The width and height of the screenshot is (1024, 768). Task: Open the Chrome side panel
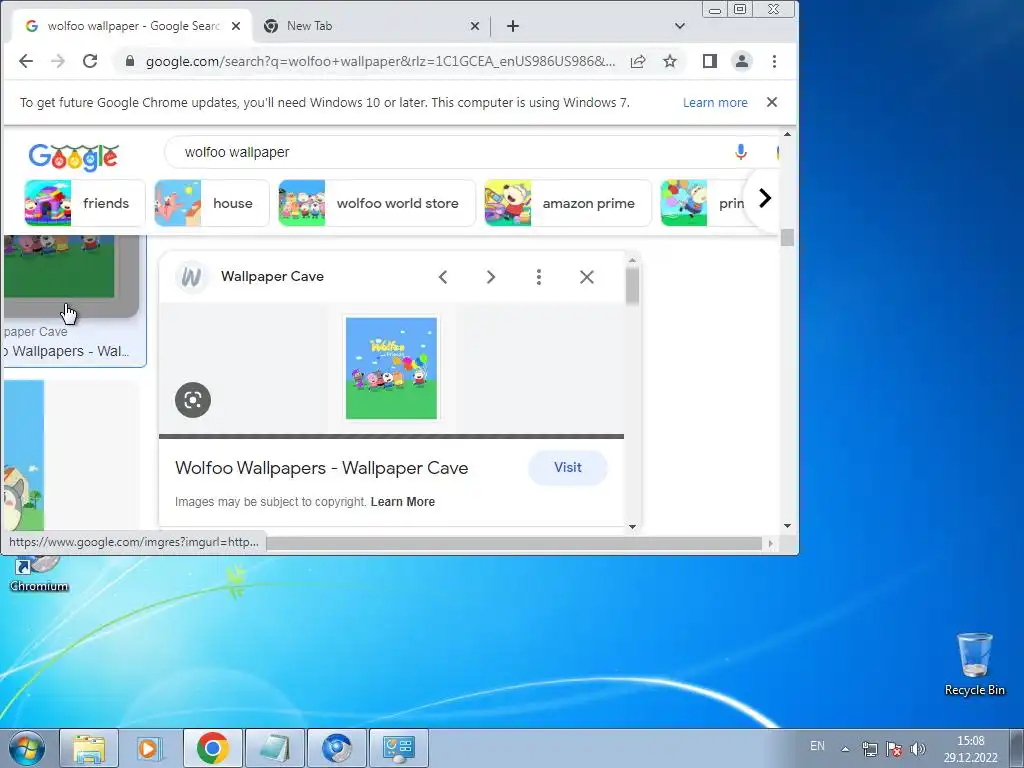[x=710, y=61]
